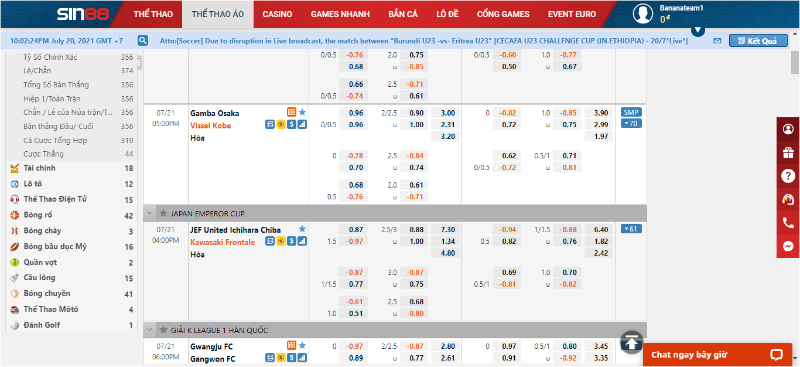Open the mail envelope icon

(x=717, y=41)
